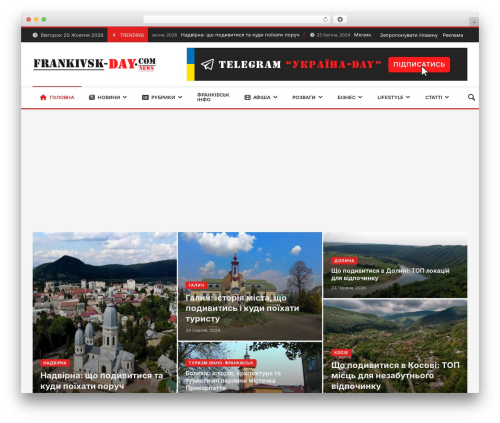The image size is (500, 423).
Task: Open the Галич history article headline
Action: [242, 308]
